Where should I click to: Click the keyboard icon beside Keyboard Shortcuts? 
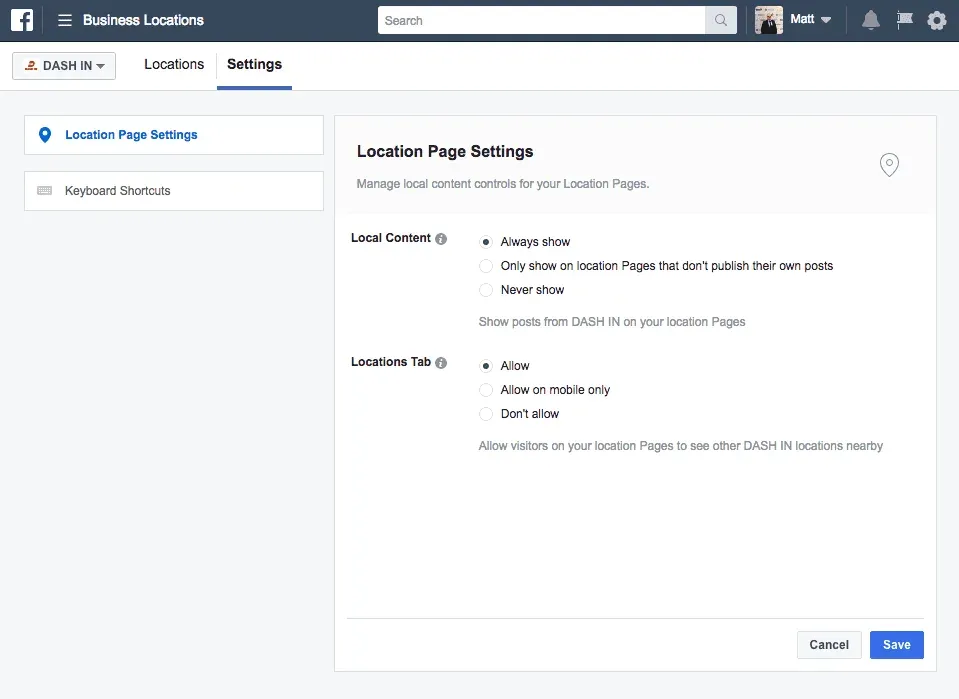pos(44,190)
